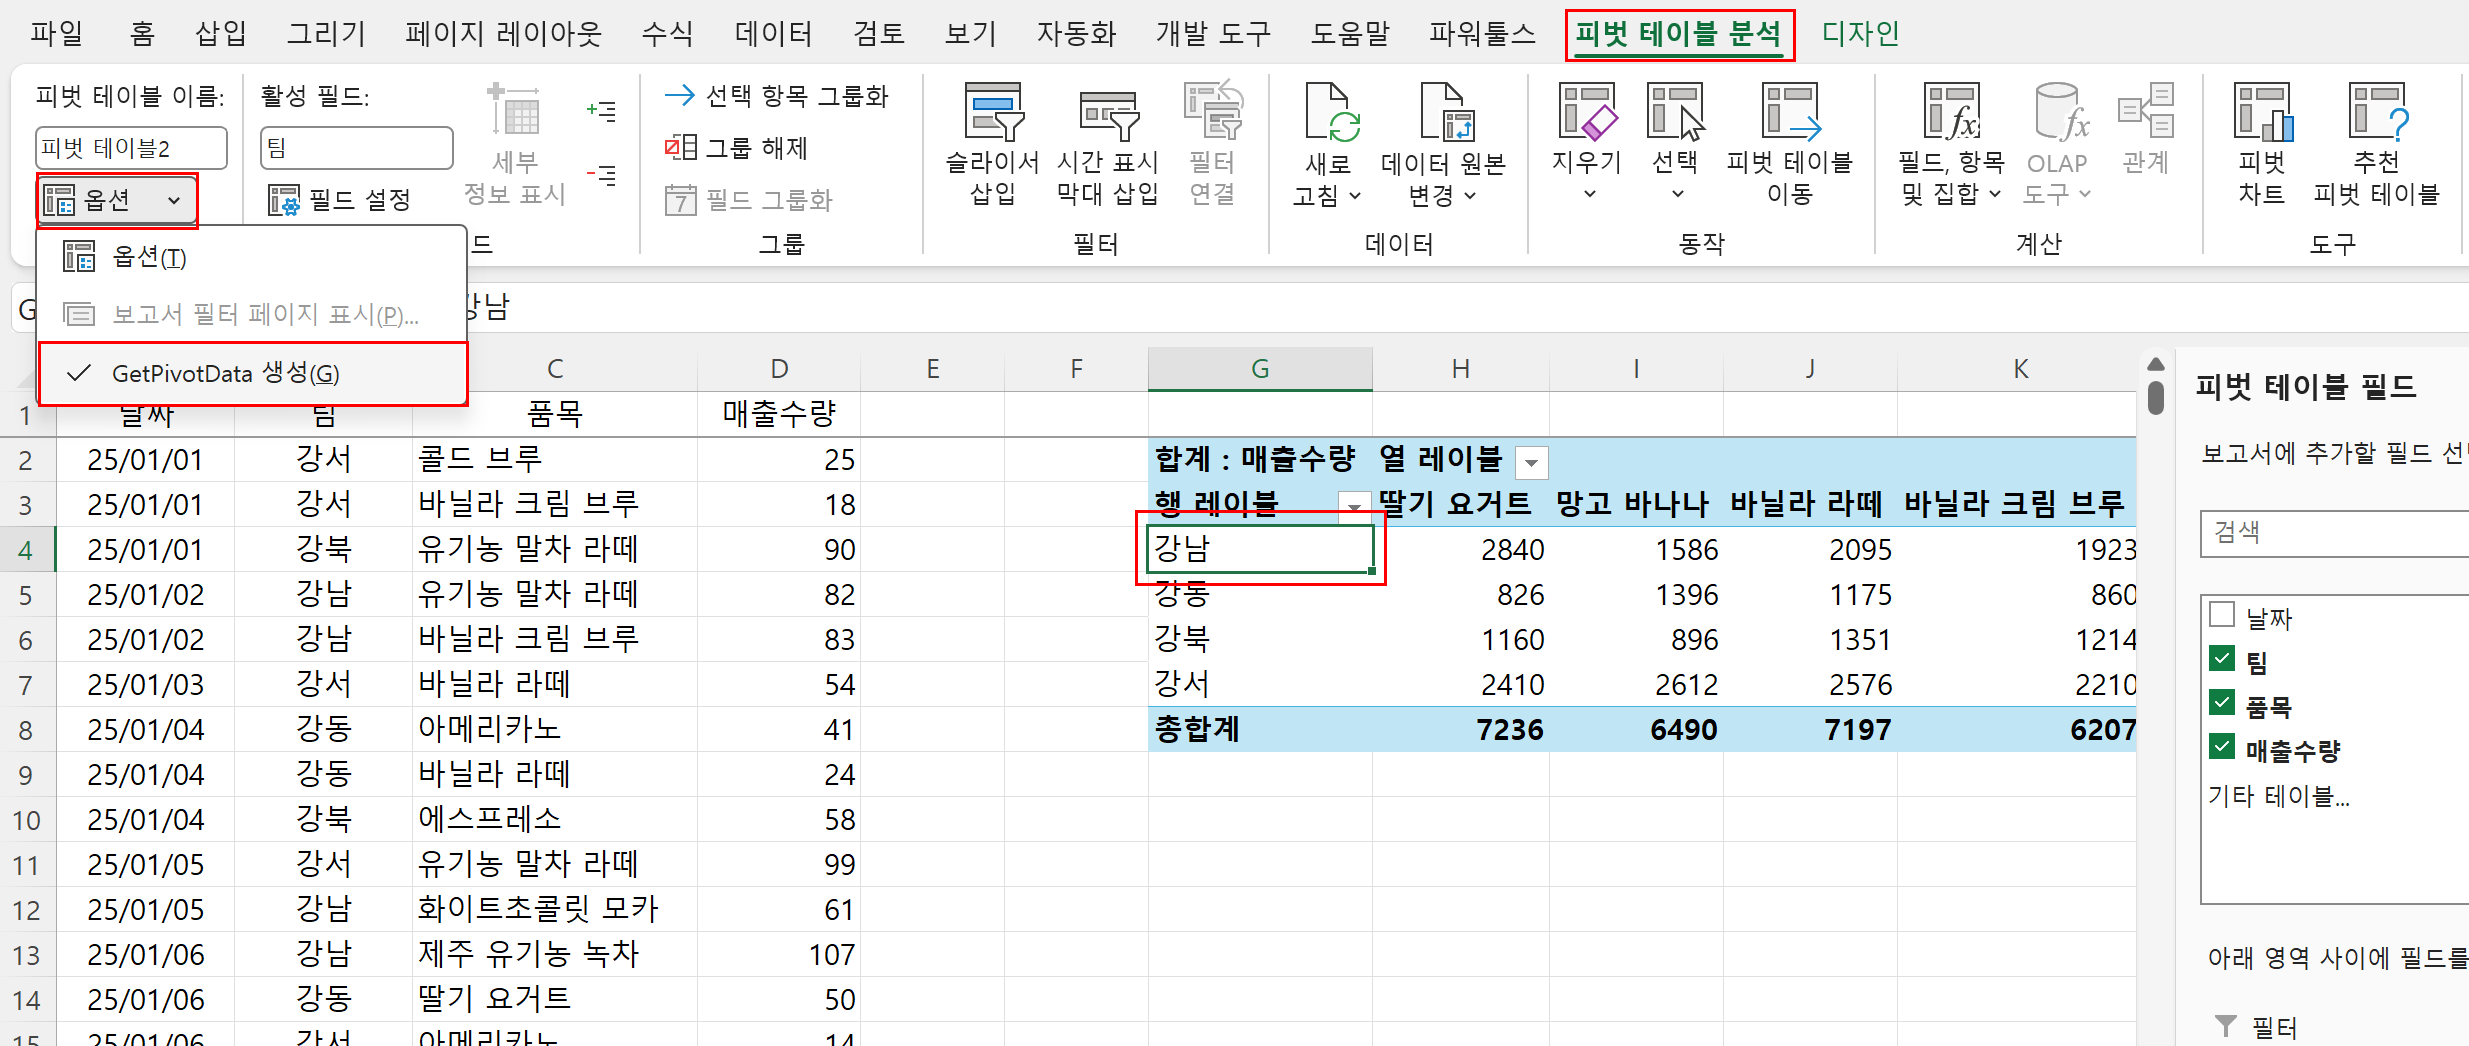Click the grand total 7197 cell
This screenshot has height=1046, width=2469.
click(x=1810, y=729)
